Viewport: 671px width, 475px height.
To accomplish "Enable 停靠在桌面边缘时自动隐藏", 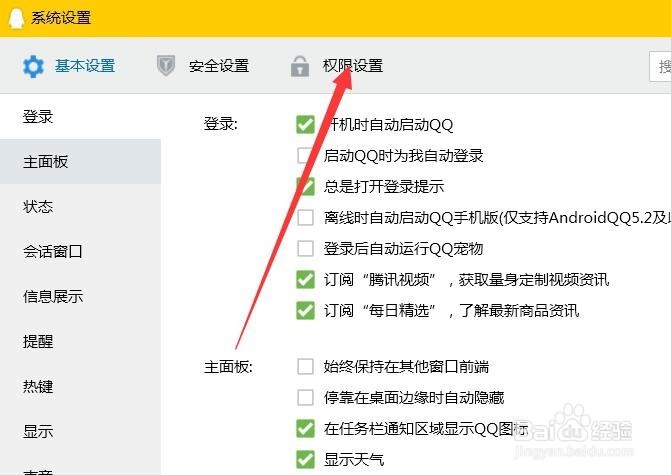I will pyautogui.click(x=305, y=398).
